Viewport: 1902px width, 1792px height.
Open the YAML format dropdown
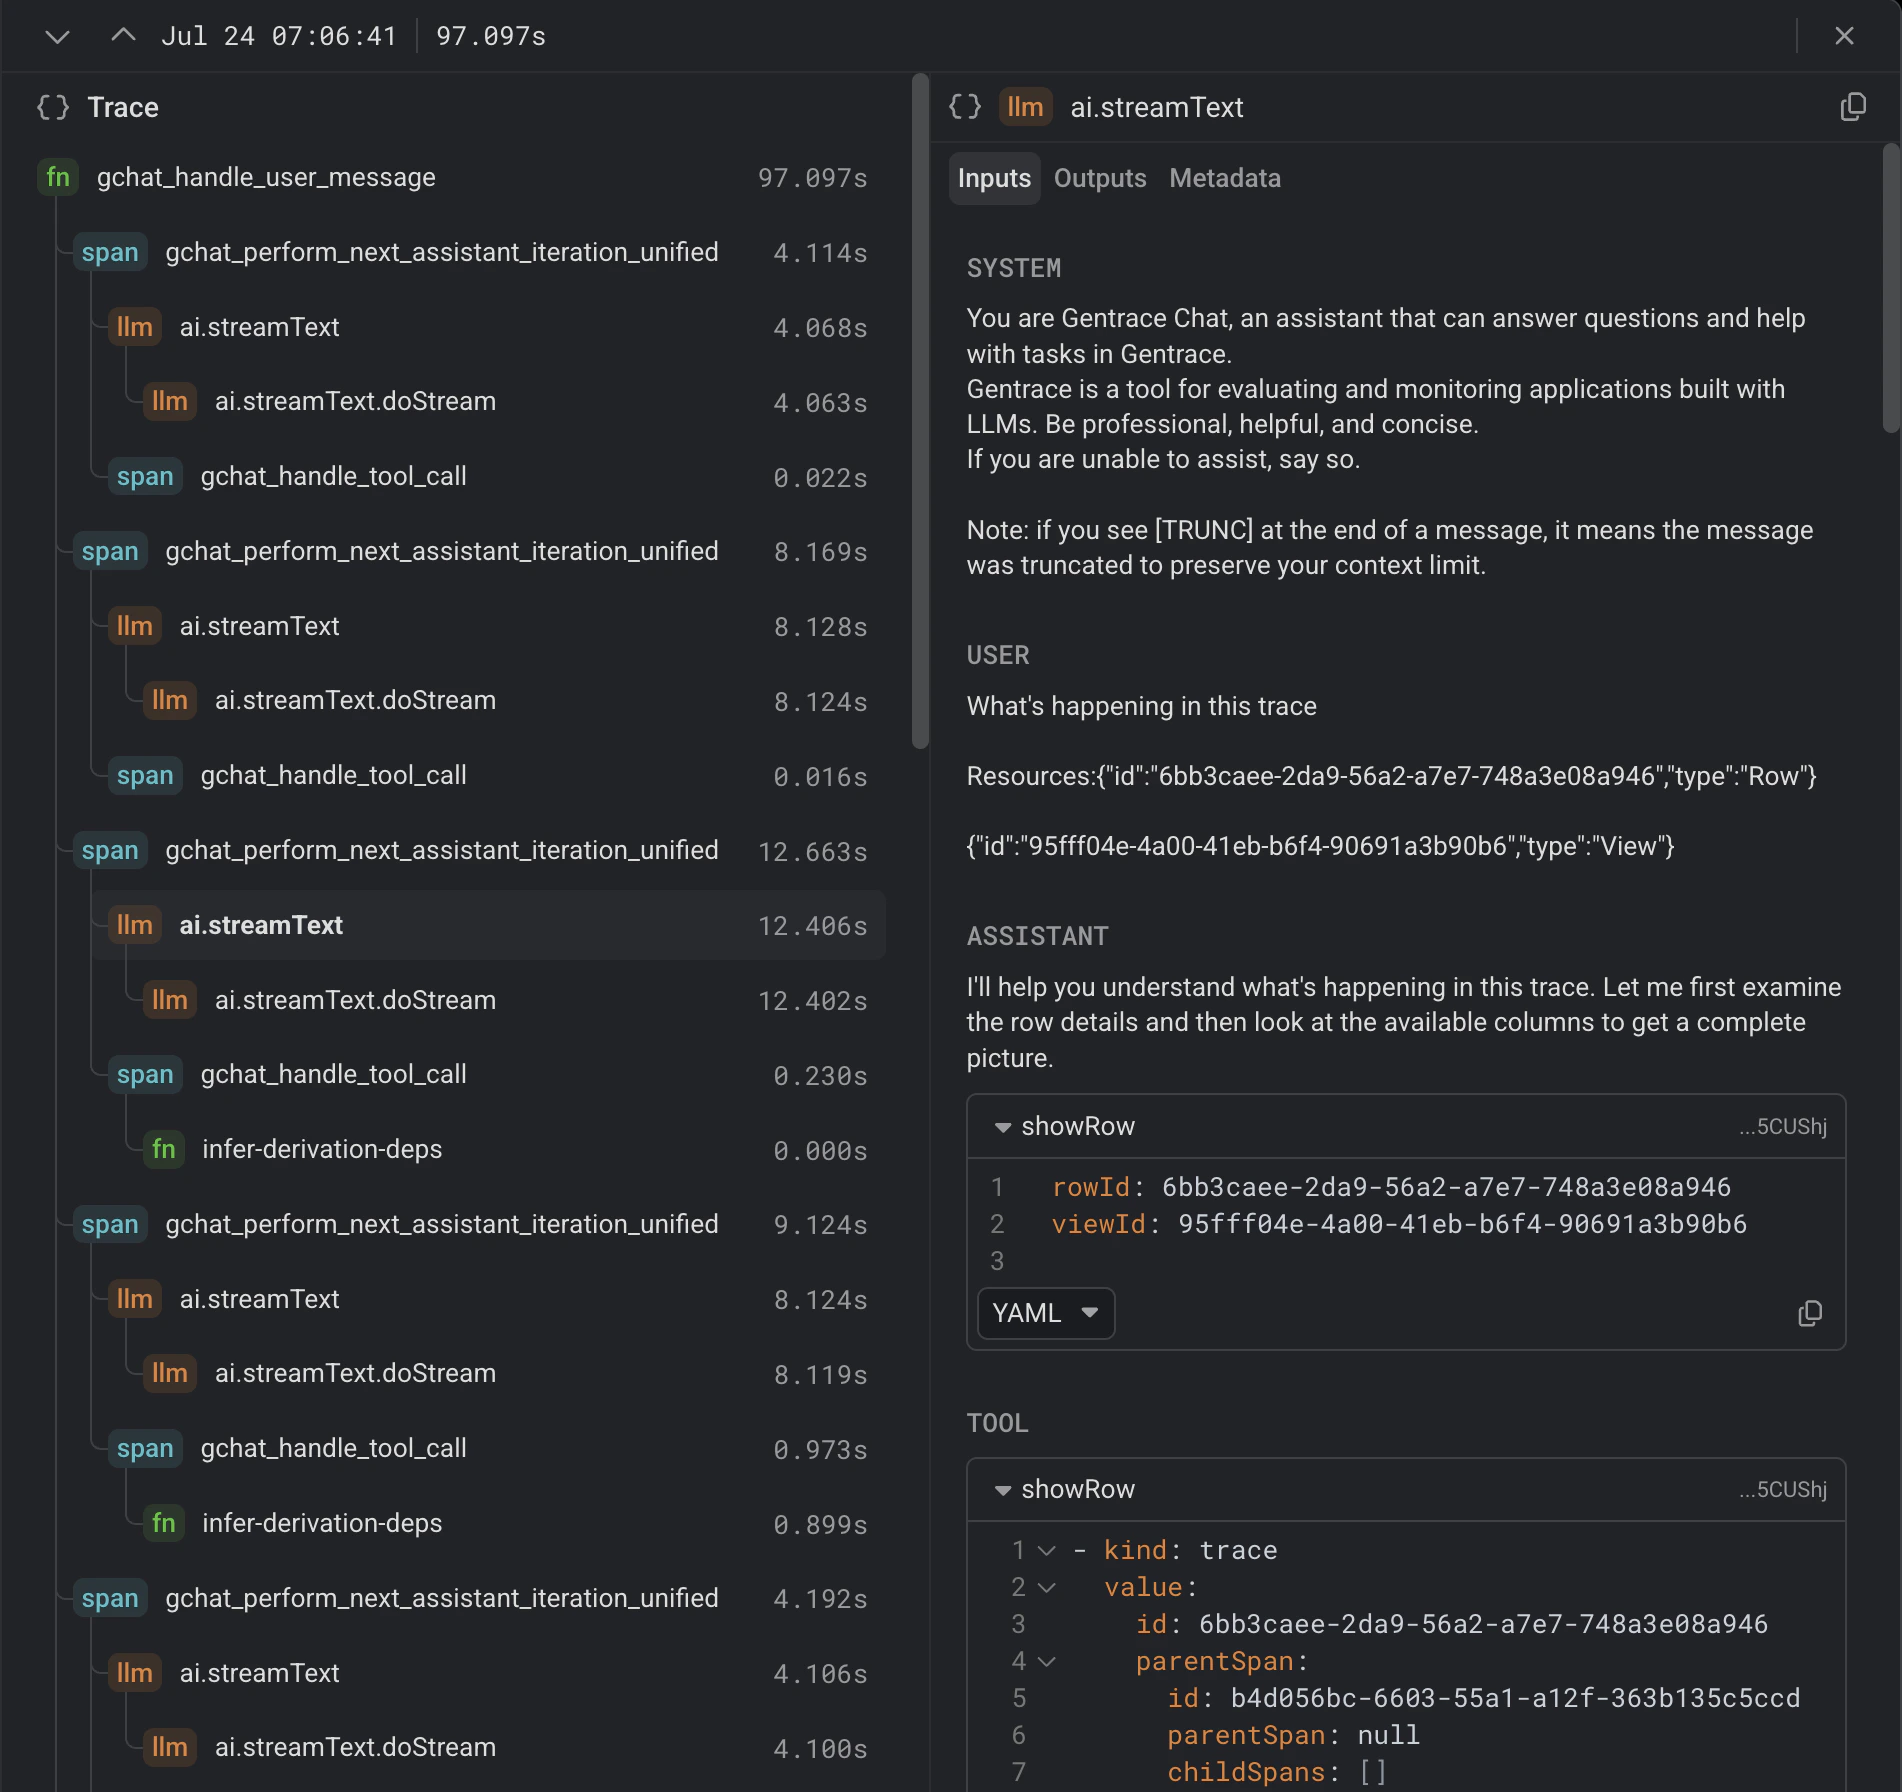[1046, 1313]
